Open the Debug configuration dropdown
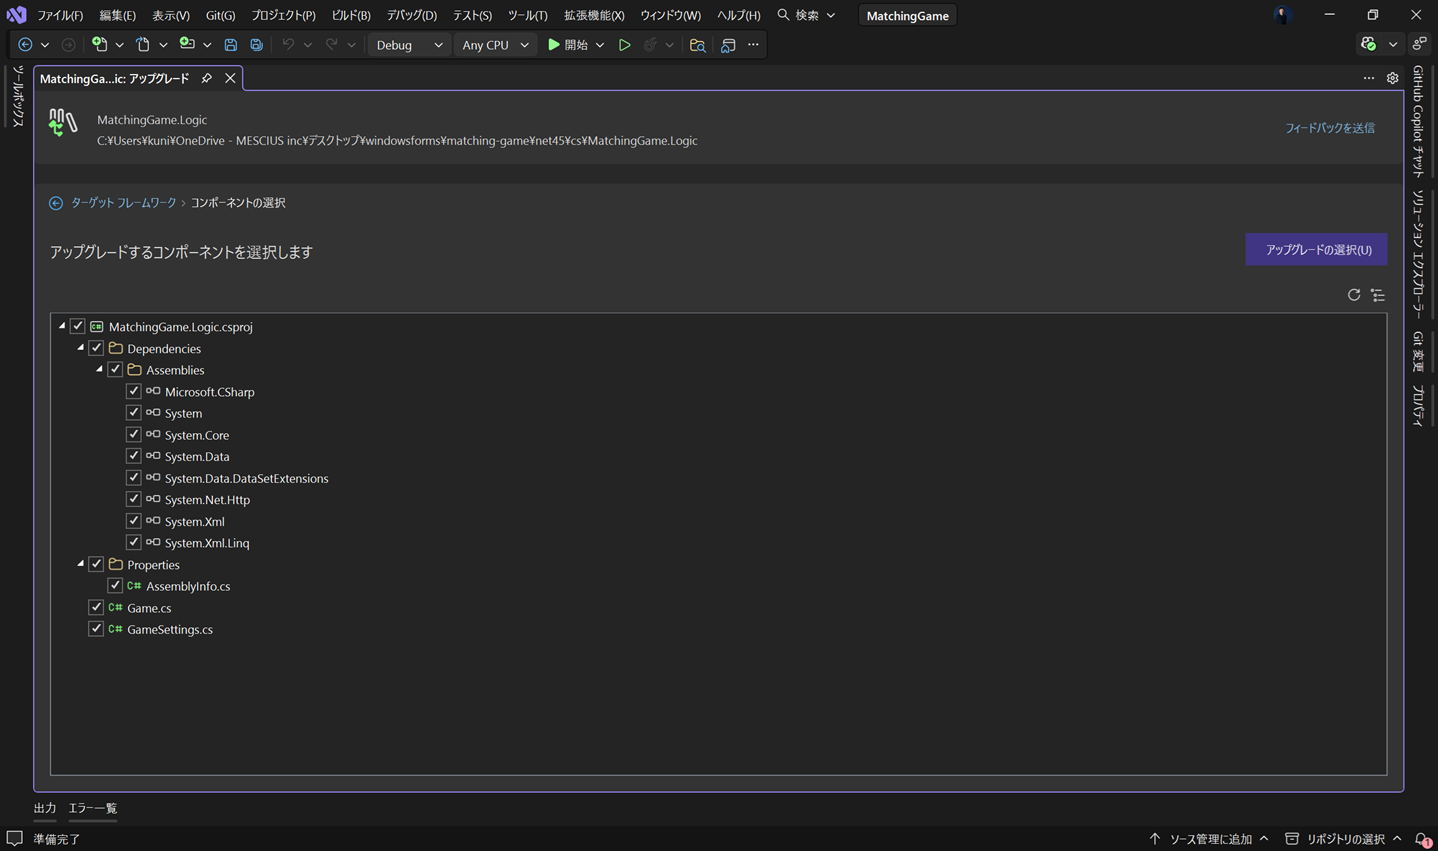The height and width of the screenshot is (851, 1438). click(409, 45)
